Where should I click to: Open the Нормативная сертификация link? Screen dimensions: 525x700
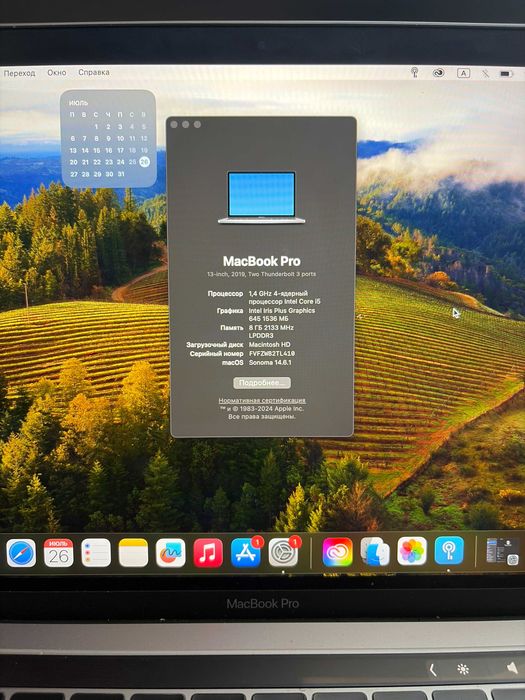[262, 400]
